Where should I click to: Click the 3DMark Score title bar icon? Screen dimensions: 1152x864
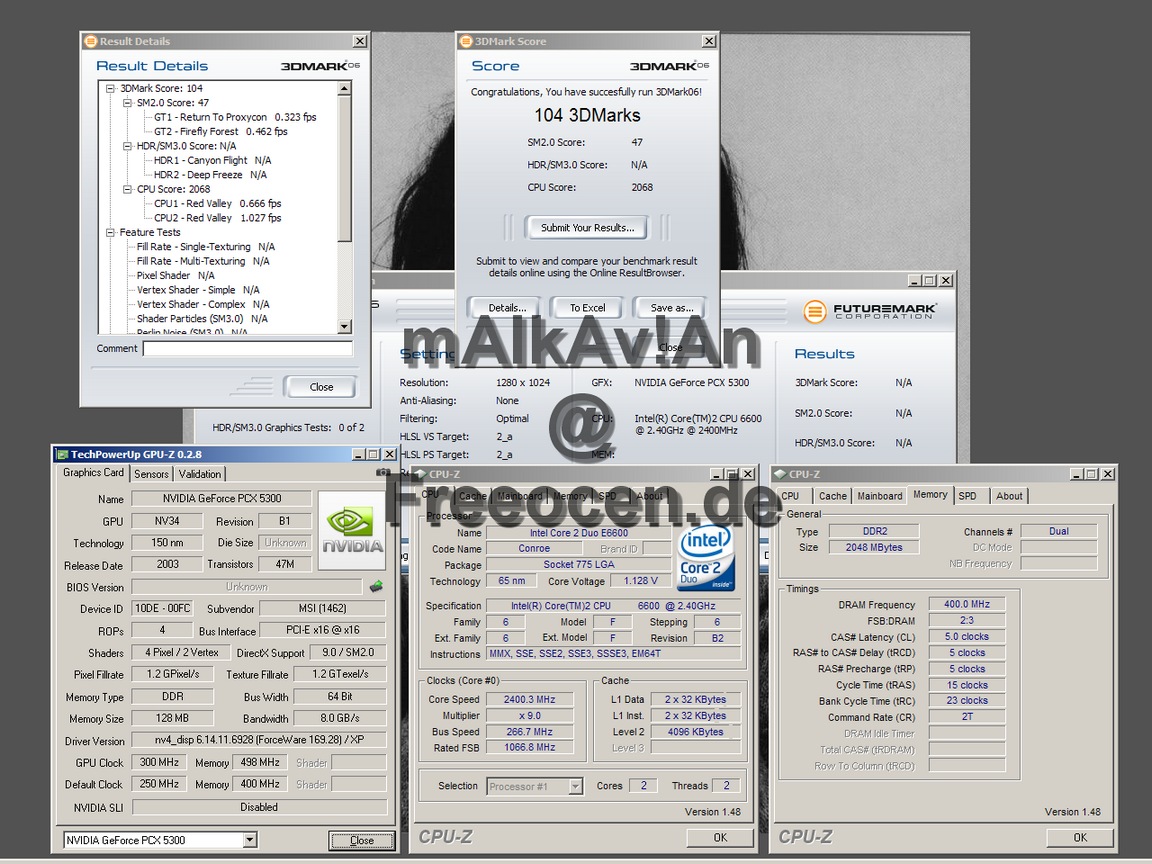click(x=466, y=41)
